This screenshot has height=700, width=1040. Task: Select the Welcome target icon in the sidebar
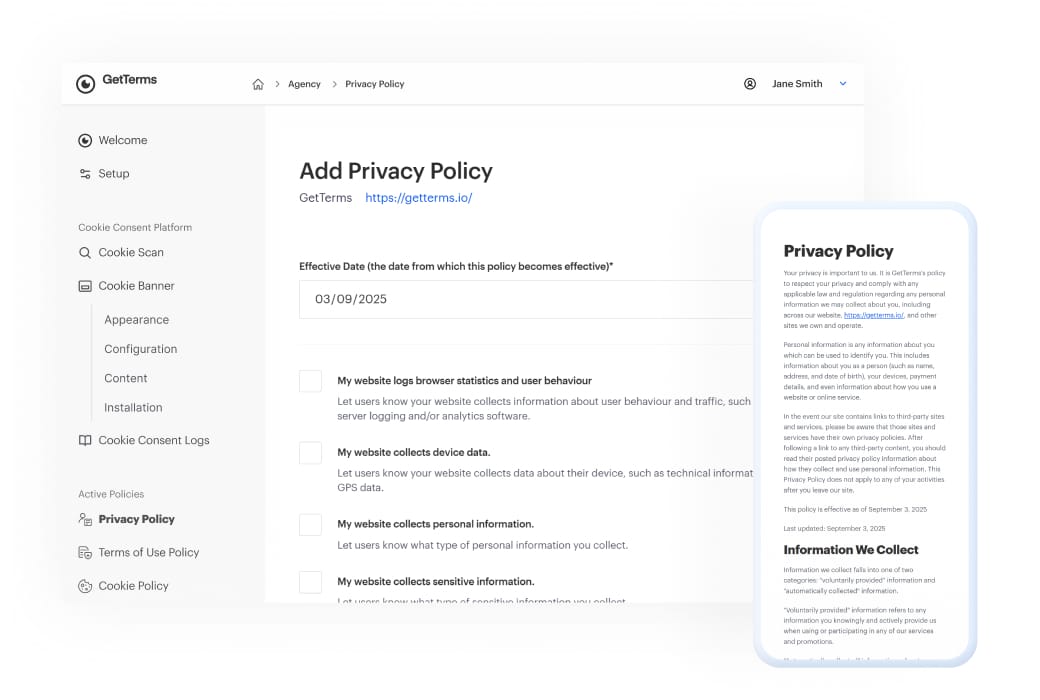point(85,140)
